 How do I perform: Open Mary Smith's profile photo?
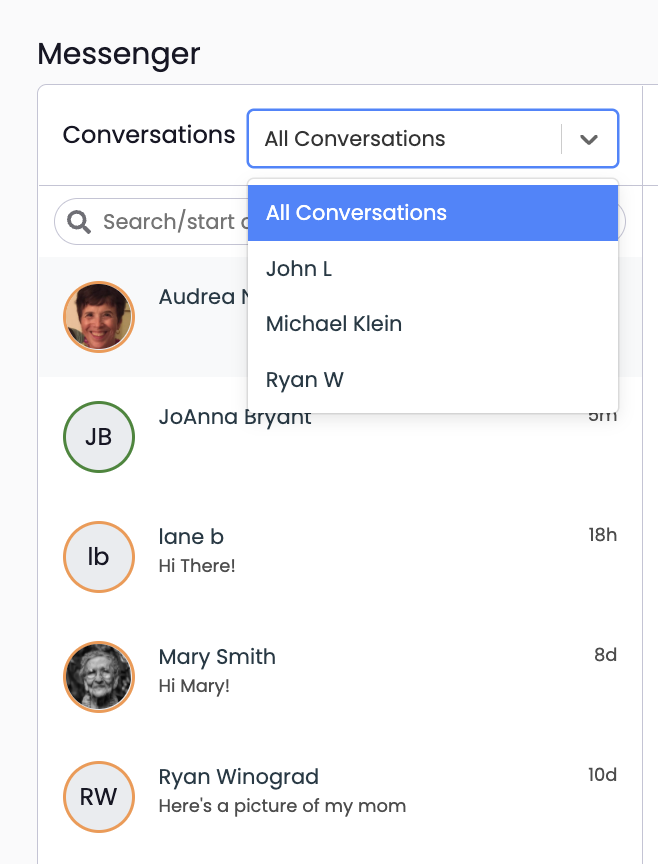(x=99, y=677)
